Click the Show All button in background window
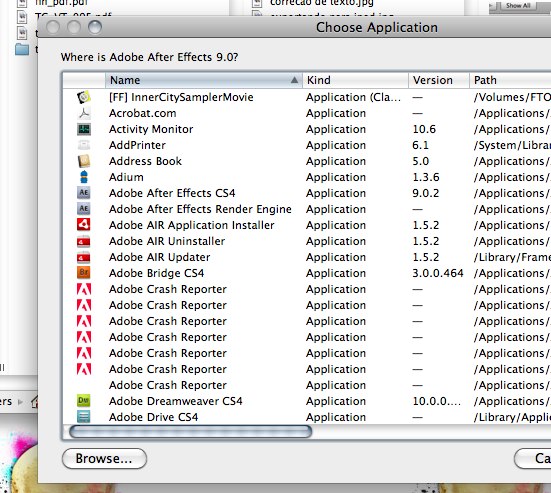Image resolution: width=551 pixels, height=493 pixels. pos(518,6)
